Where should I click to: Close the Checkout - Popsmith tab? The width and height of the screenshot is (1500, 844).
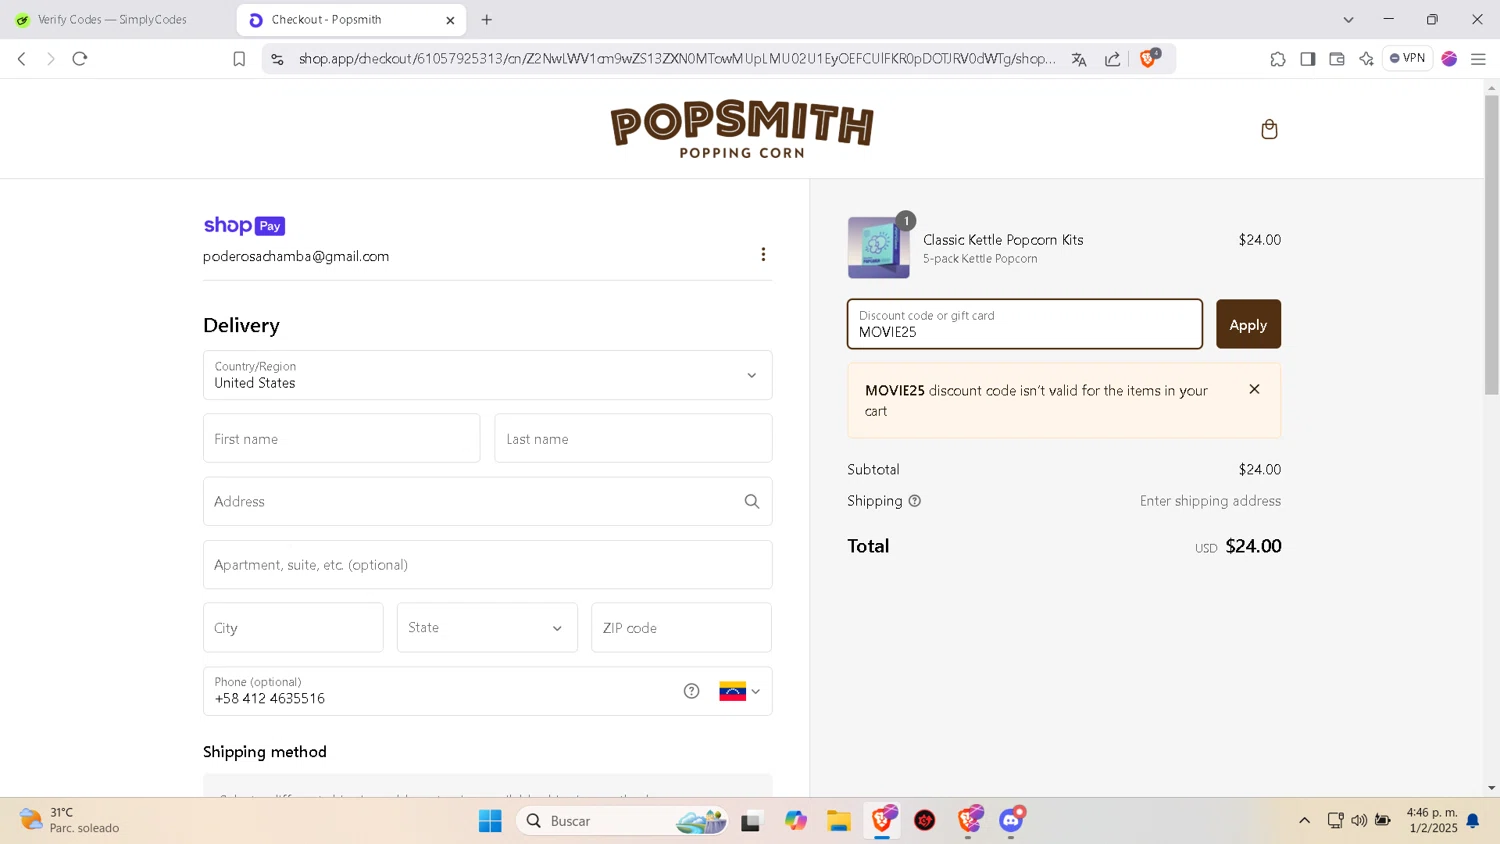point(450,20)
